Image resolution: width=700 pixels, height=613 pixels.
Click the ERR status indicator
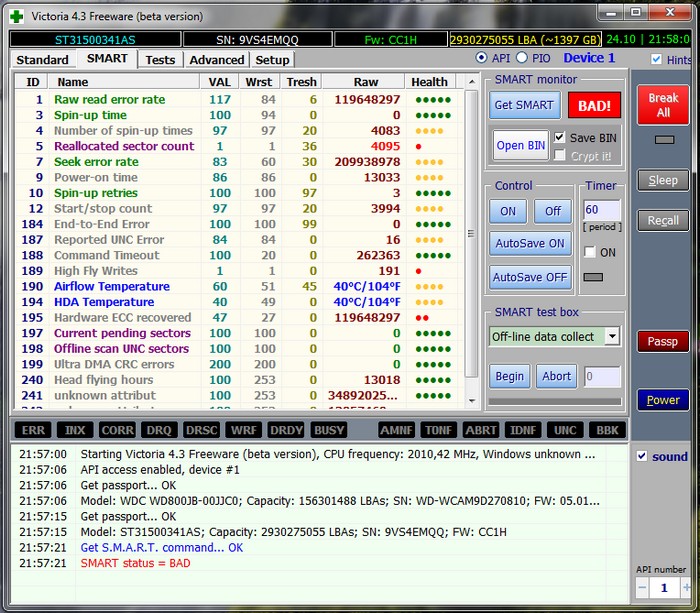click(x=34, y=429)
